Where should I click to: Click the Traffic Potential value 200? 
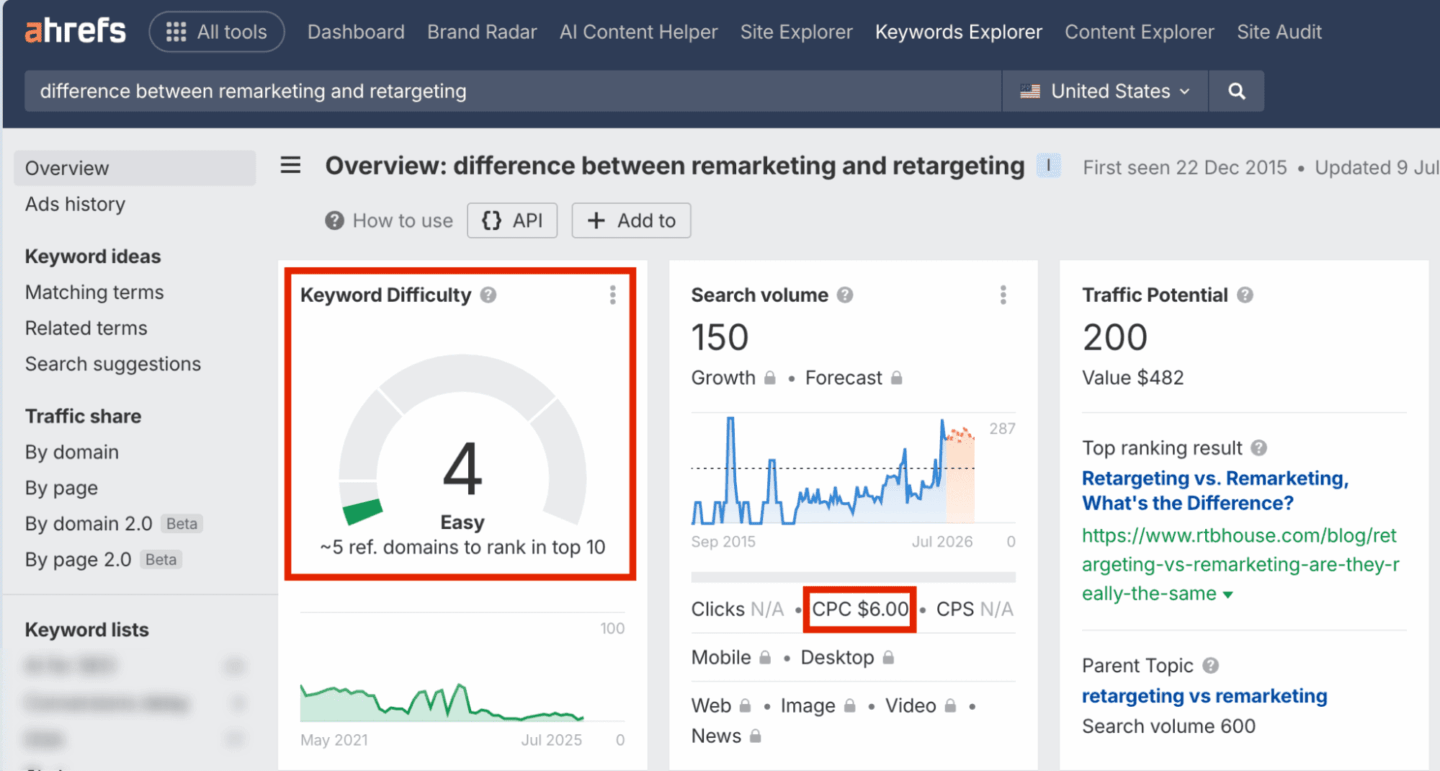[1115, 338]
